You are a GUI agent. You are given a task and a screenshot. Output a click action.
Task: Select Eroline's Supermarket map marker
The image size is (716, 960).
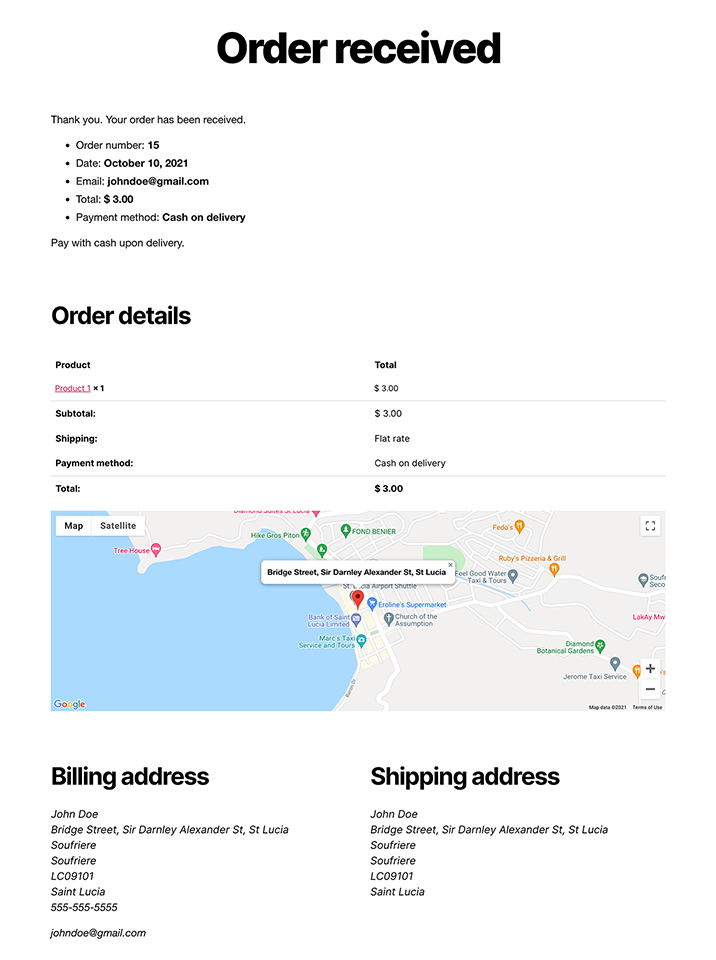(371, 604)
